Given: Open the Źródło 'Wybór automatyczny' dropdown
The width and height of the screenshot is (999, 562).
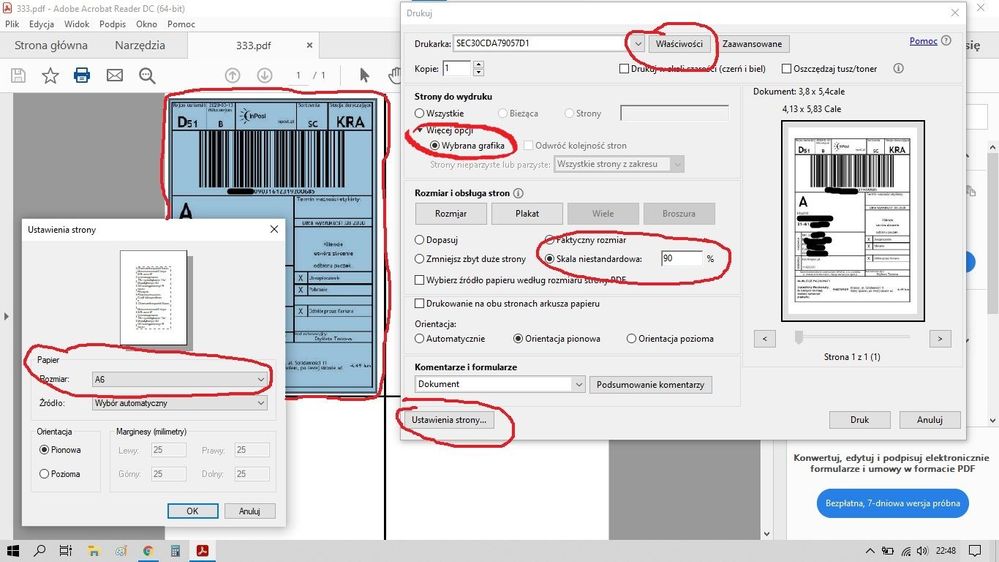Looking at the screenshot, I should pos(261,403).
